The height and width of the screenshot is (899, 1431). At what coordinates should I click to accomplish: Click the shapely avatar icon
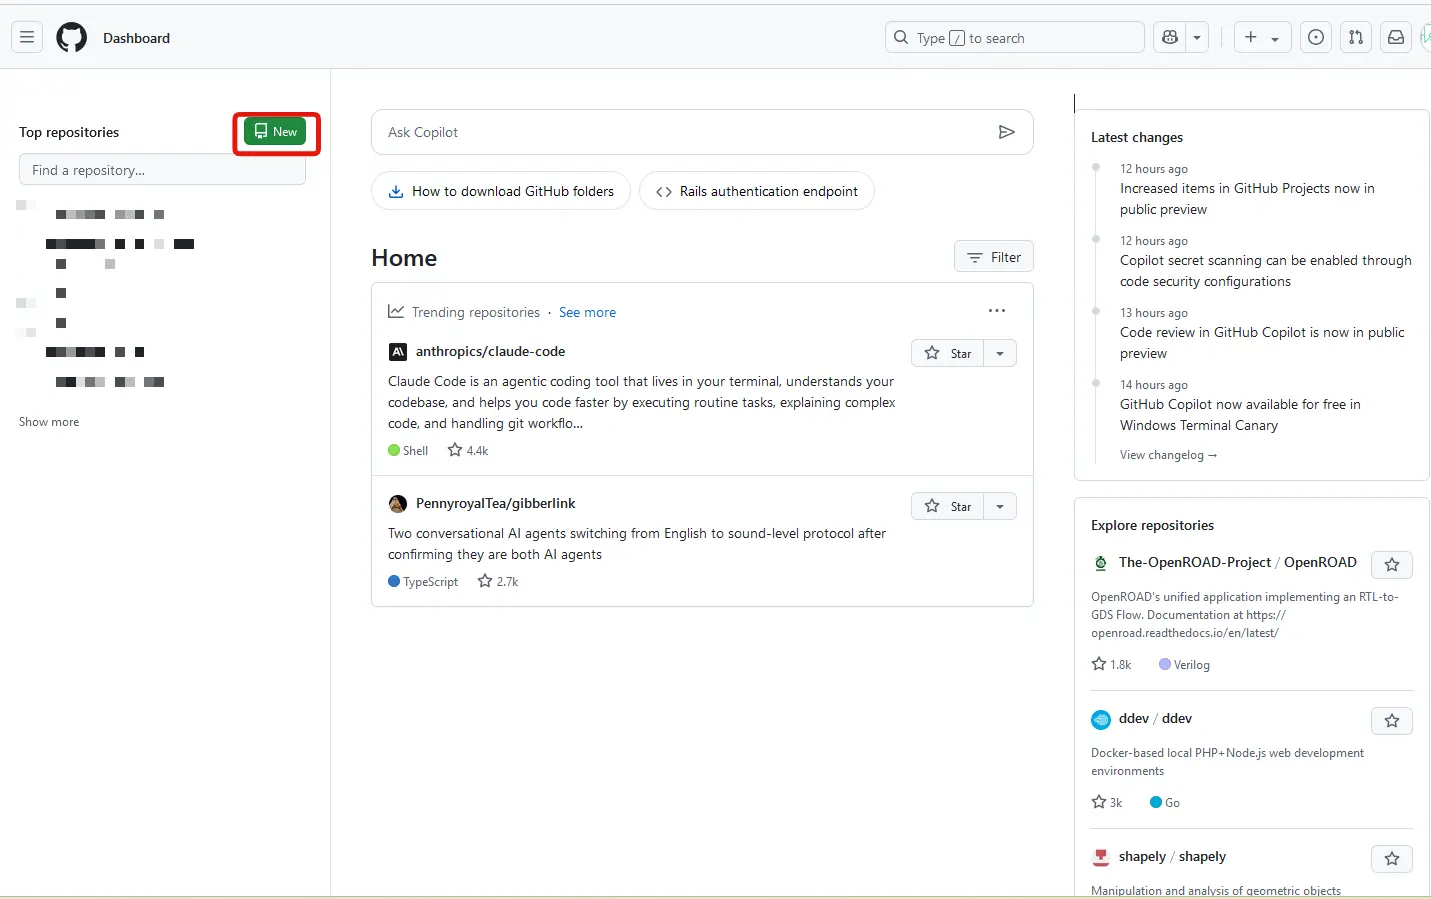[x=1101, y=857]
